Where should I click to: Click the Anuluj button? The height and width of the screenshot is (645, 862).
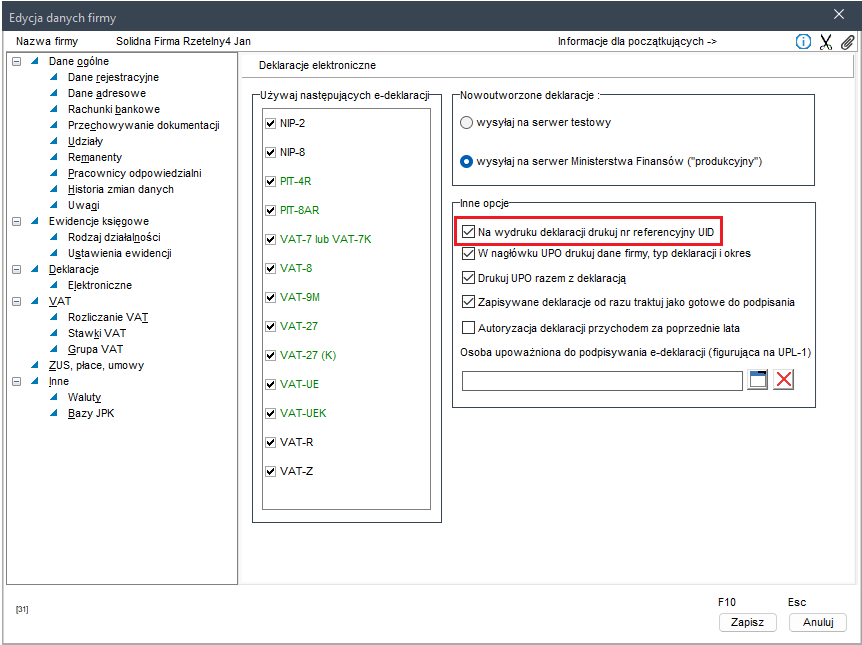(818, 622)
